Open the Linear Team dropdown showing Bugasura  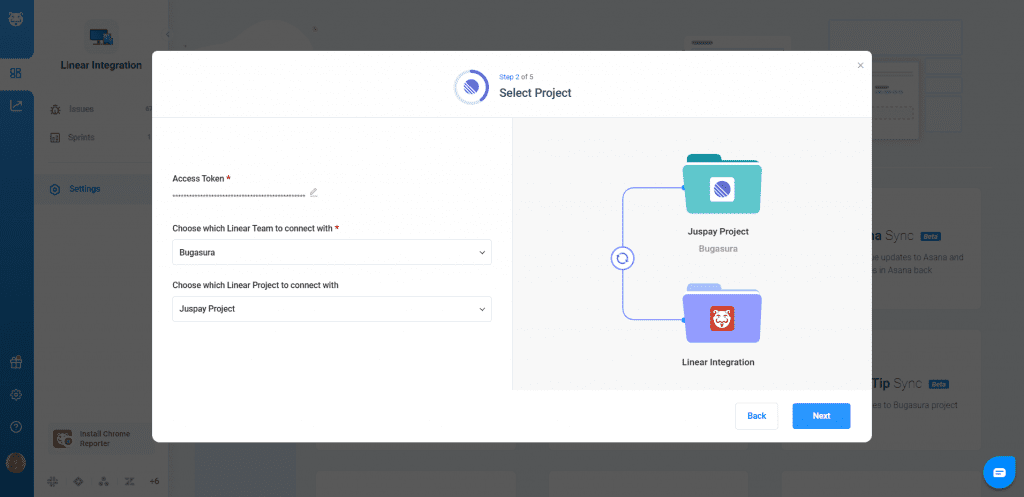click(332, 252)
